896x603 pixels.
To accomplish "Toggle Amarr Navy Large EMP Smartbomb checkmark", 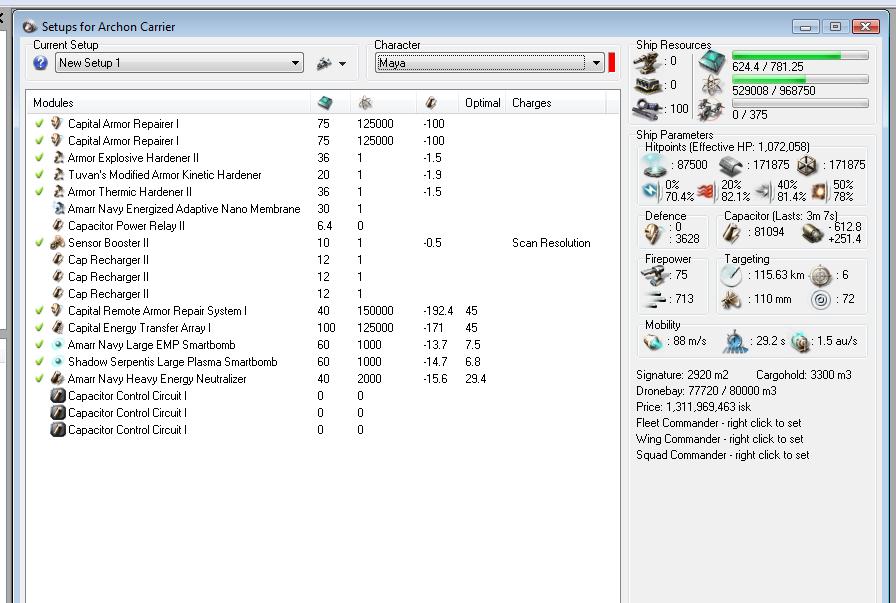I will point(39,345).
